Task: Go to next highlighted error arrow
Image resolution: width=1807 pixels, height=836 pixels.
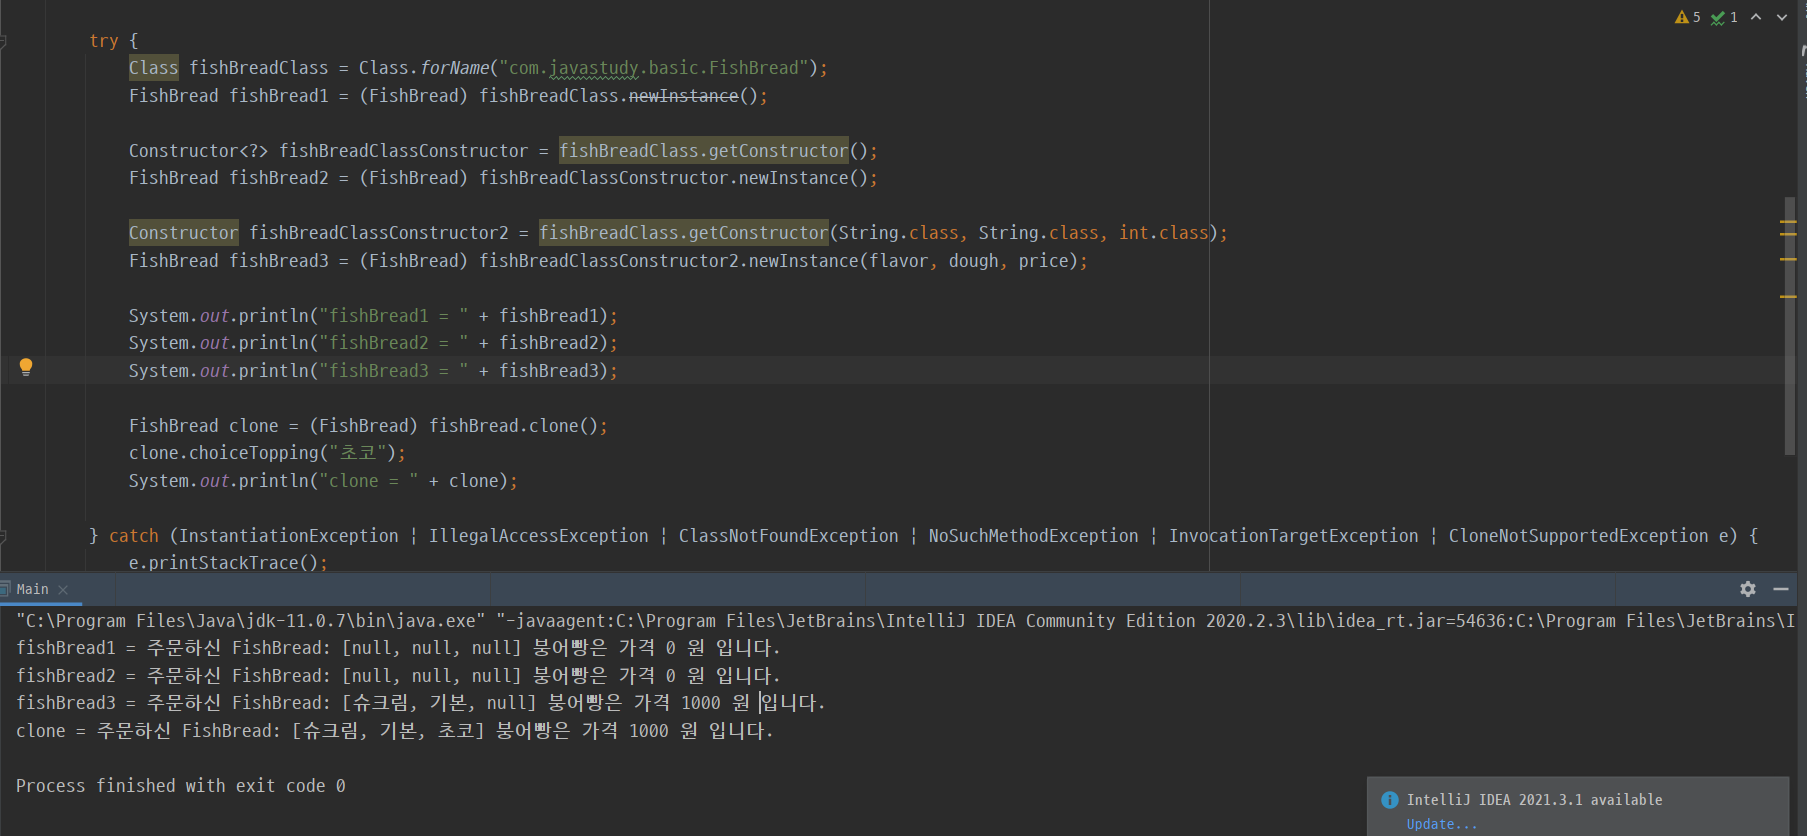Action: 1782,17
